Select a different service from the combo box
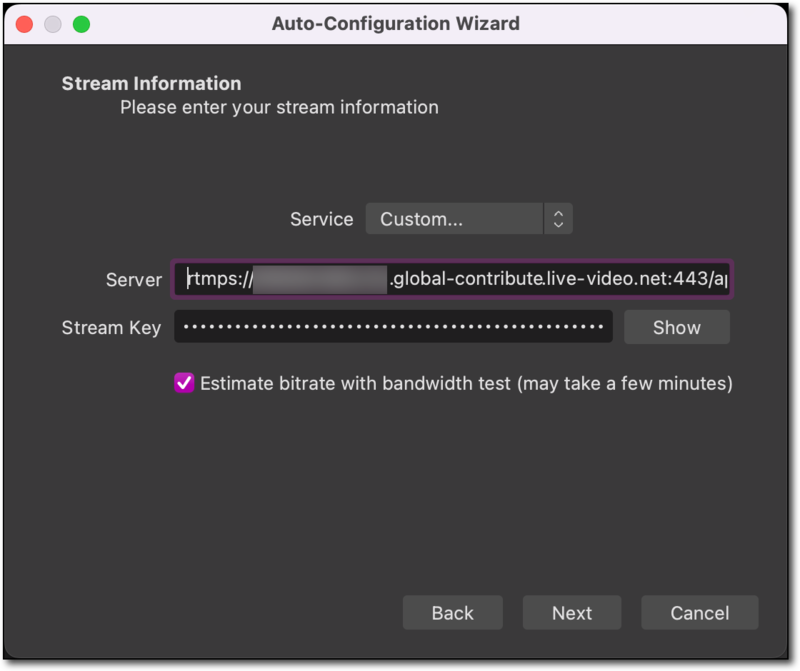The height and width of the screenshot is (671, 800). pos(455,218)
